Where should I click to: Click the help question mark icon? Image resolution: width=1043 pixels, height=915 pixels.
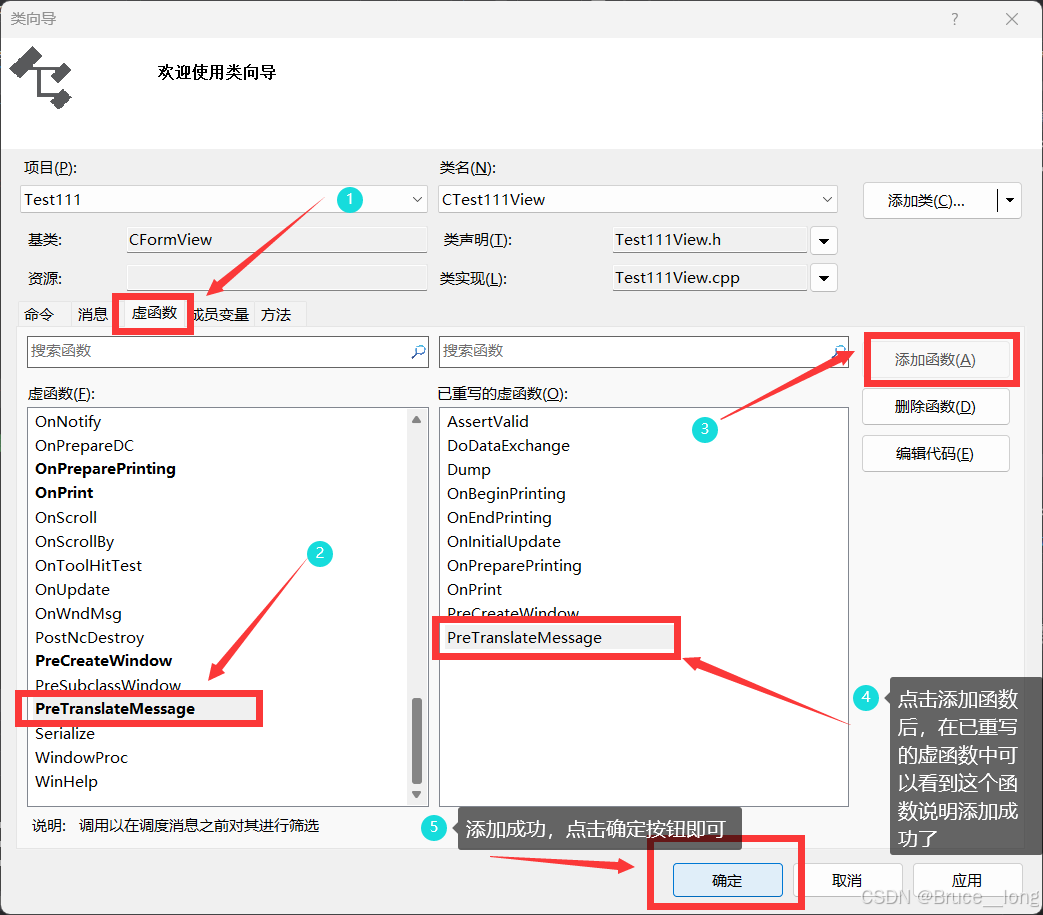[954, 19]
